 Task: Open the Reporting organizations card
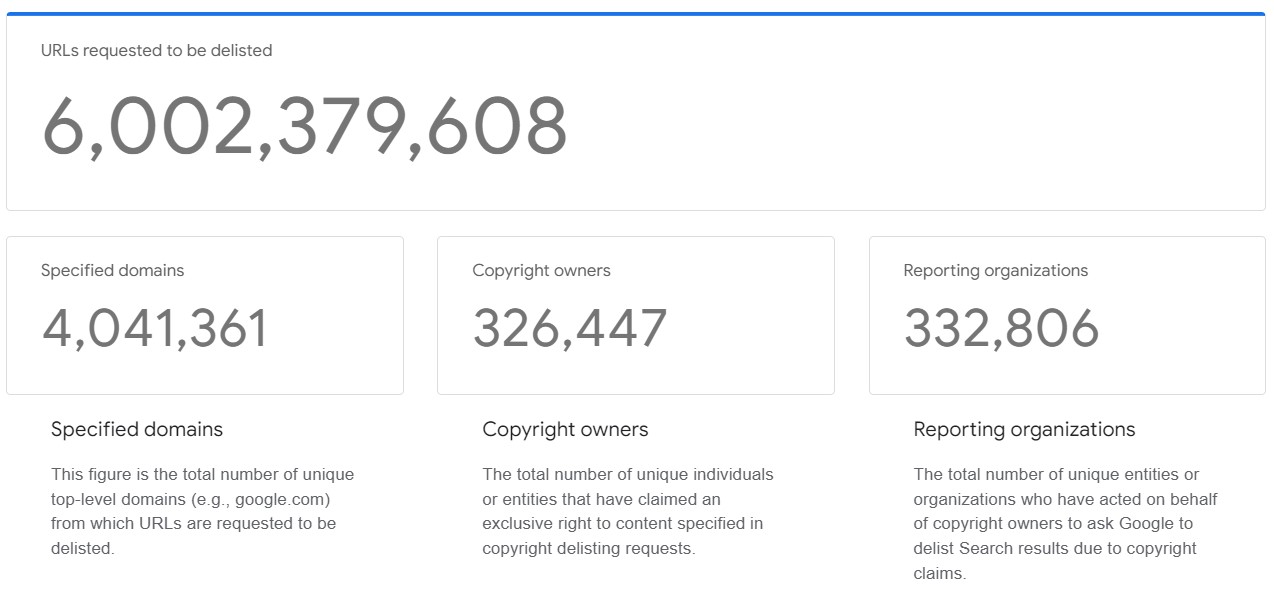1067,315
